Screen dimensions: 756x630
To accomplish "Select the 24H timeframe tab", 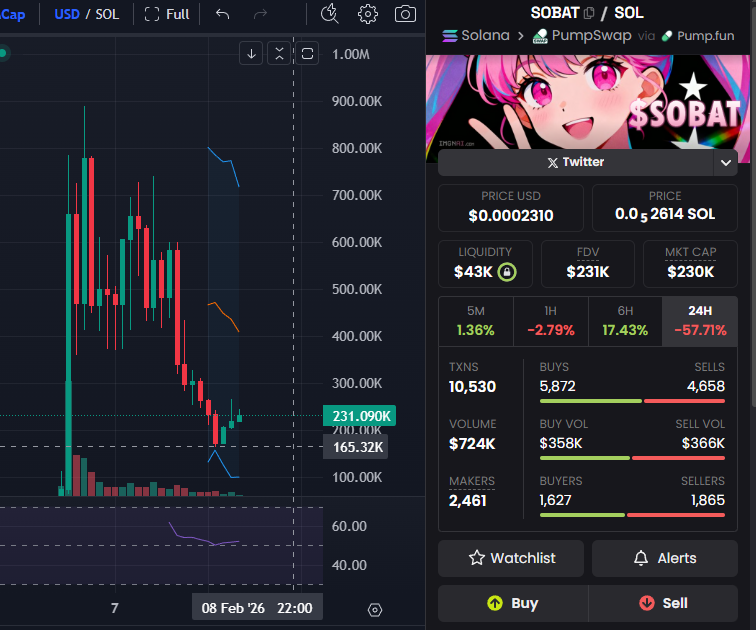I will click(700, 321).
